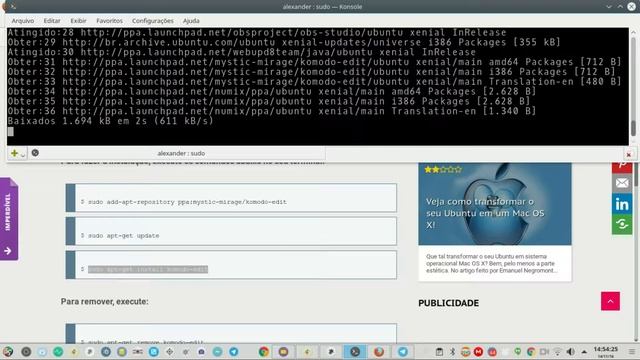Click the blue Skype-like icon in the taskbar

pyautogui.click(x=153, y=351)
